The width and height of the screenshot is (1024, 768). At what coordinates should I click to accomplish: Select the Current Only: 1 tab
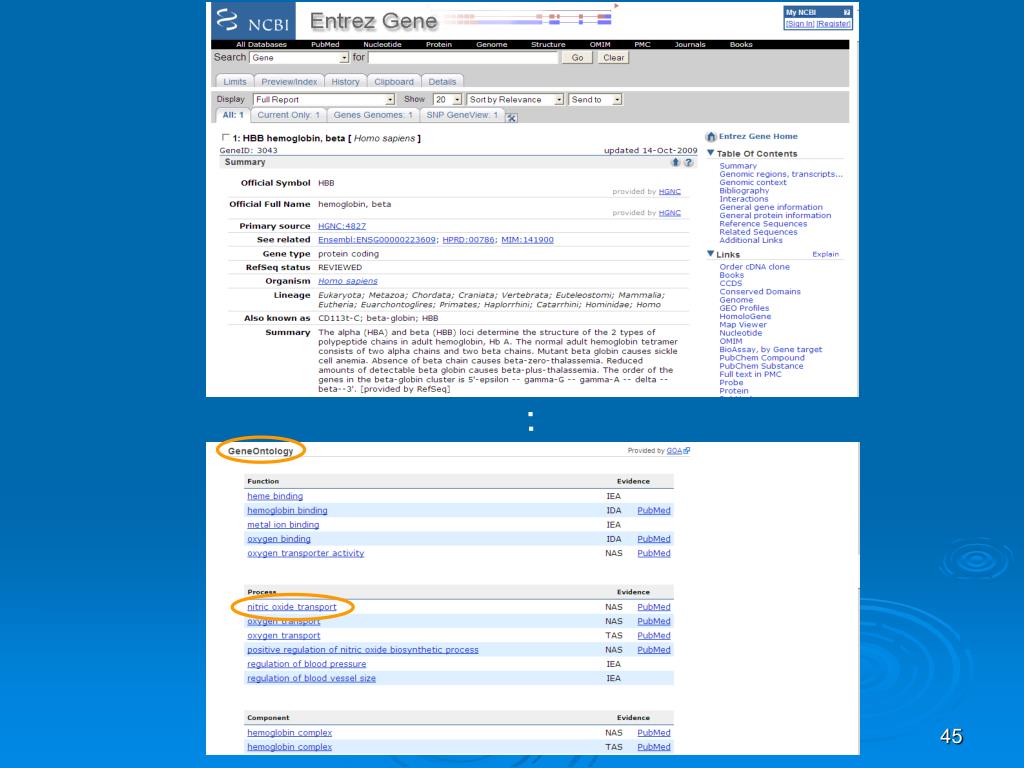288,115
